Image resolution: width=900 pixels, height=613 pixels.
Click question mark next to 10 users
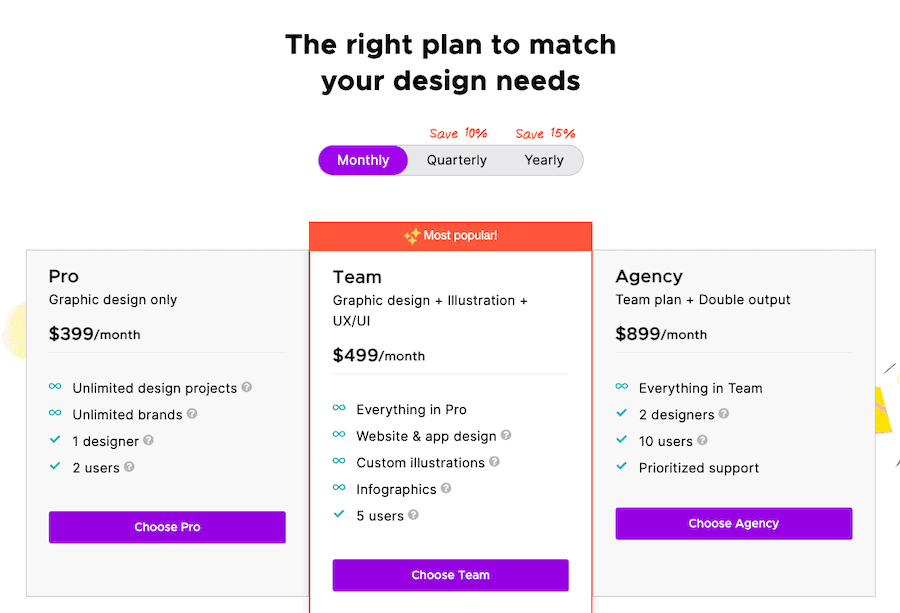[703, 440]
